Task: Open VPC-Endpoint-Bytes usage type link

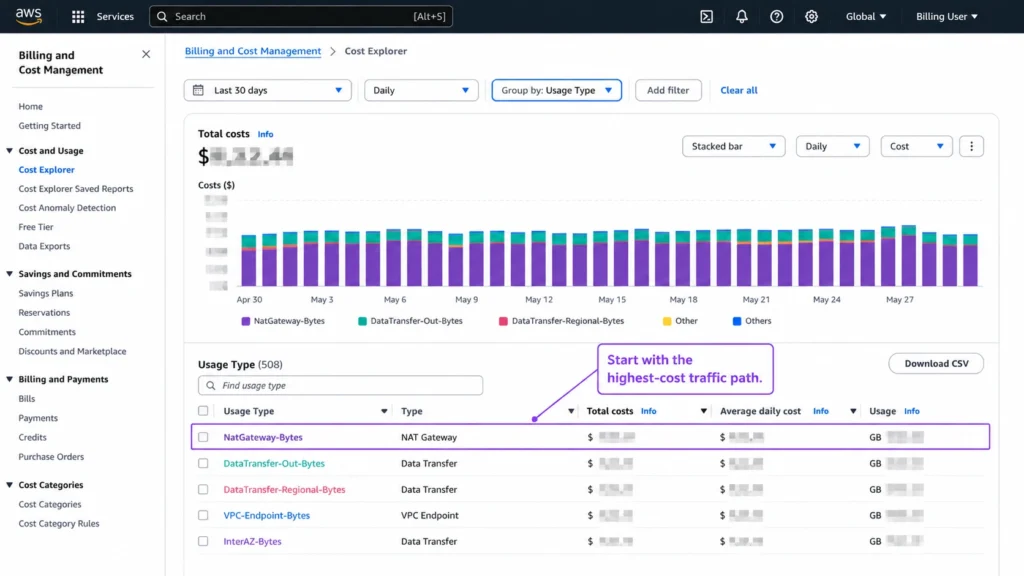Action: coord(266,515)
